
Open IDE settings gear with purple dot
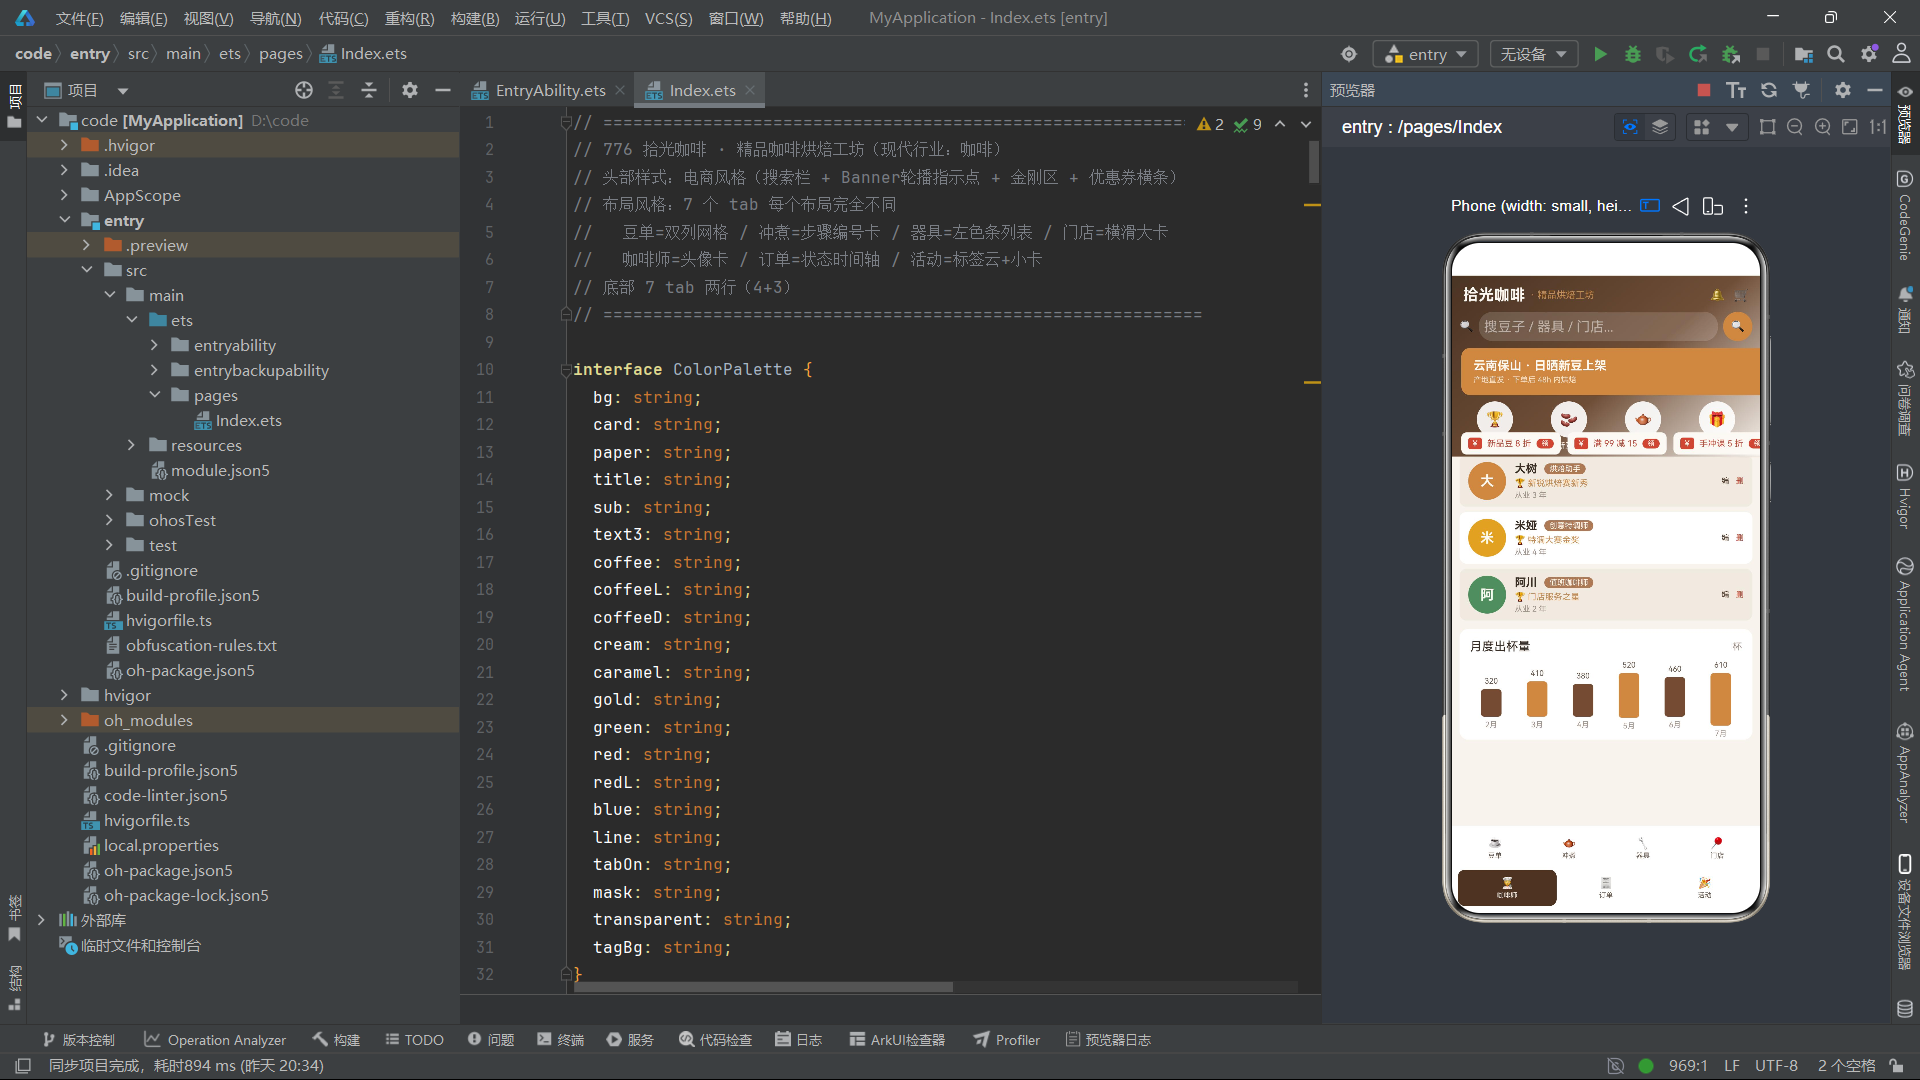coord(1869,54)
